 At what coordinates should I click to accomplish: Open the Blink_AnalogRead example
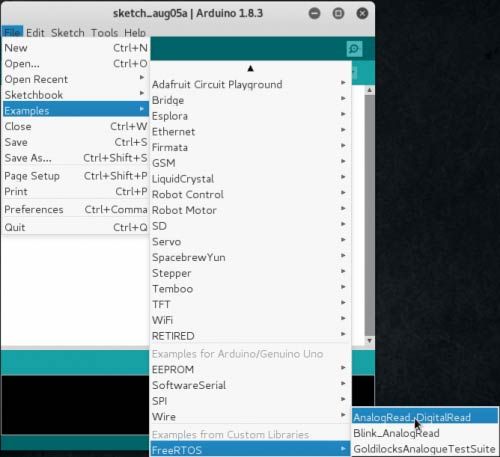pos(425,433)
